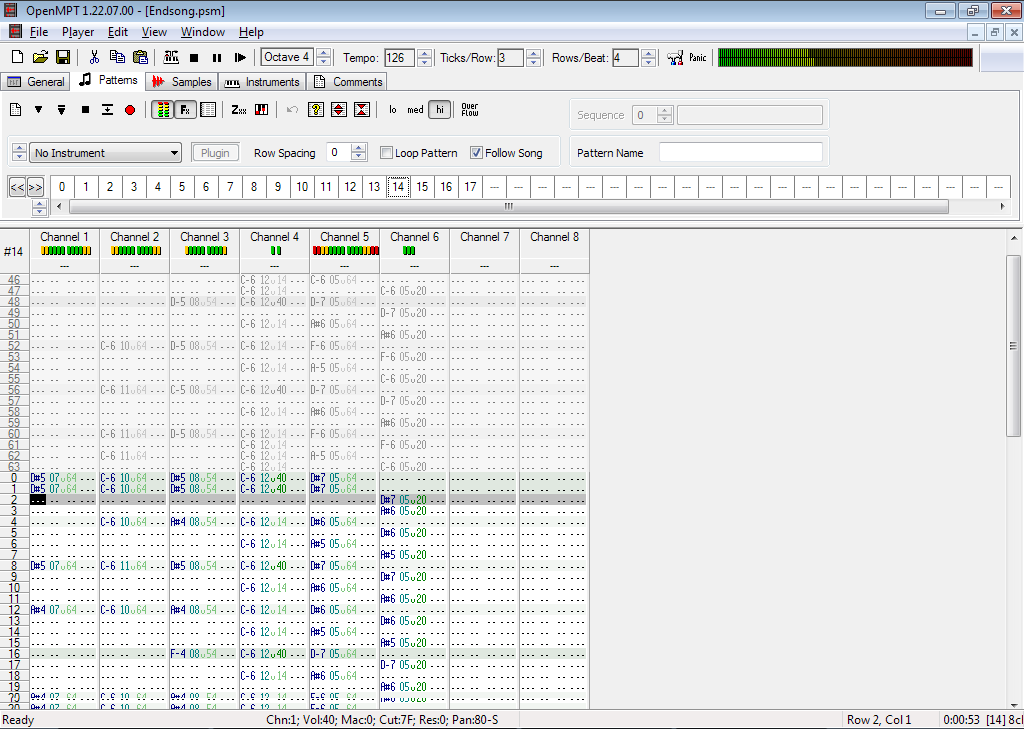The image size is (1024, 729).
Task: Select pattern 10 in the order list
Action: click(x=301, y=187)
